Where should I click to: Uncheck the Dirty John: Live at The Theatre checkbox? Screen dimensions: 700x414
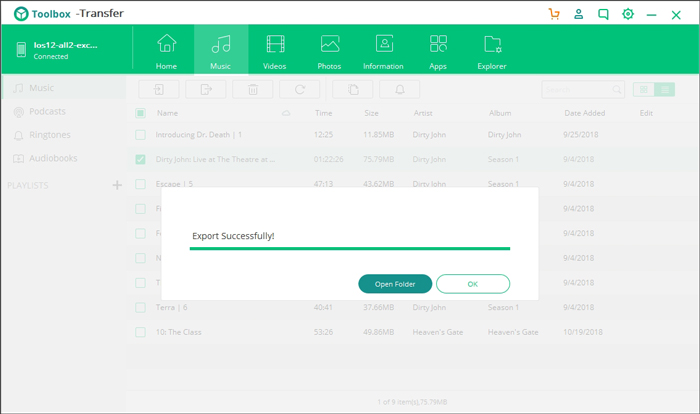[140, 159]
